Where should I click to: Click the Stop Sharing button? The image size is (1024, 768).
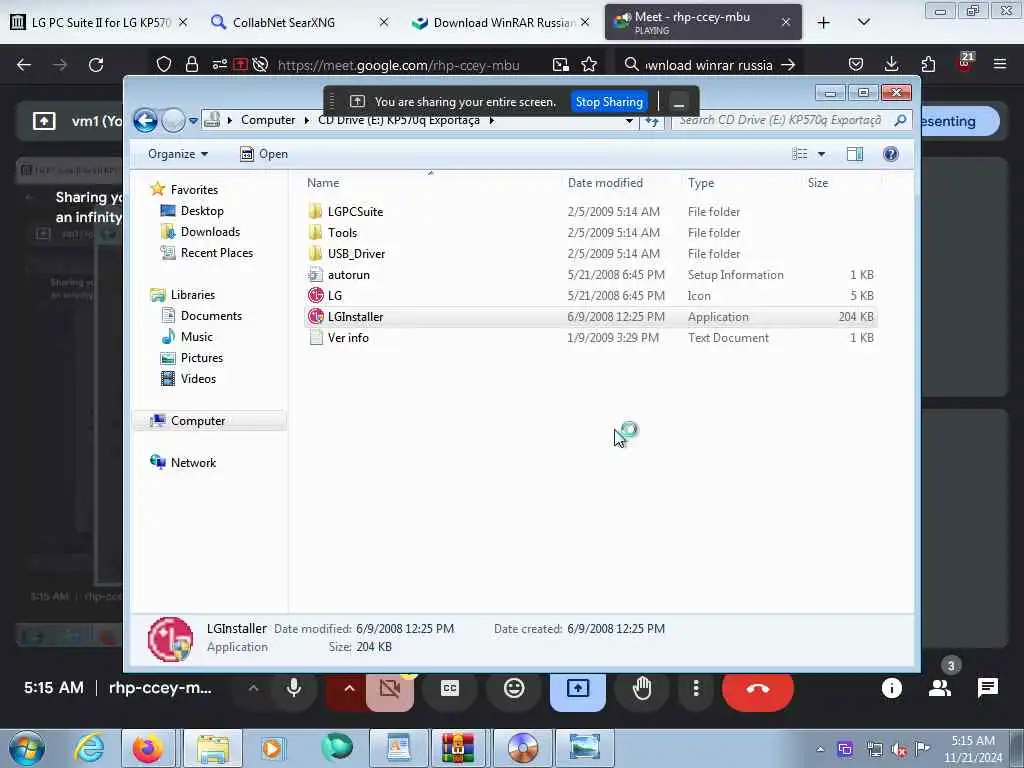609,102
